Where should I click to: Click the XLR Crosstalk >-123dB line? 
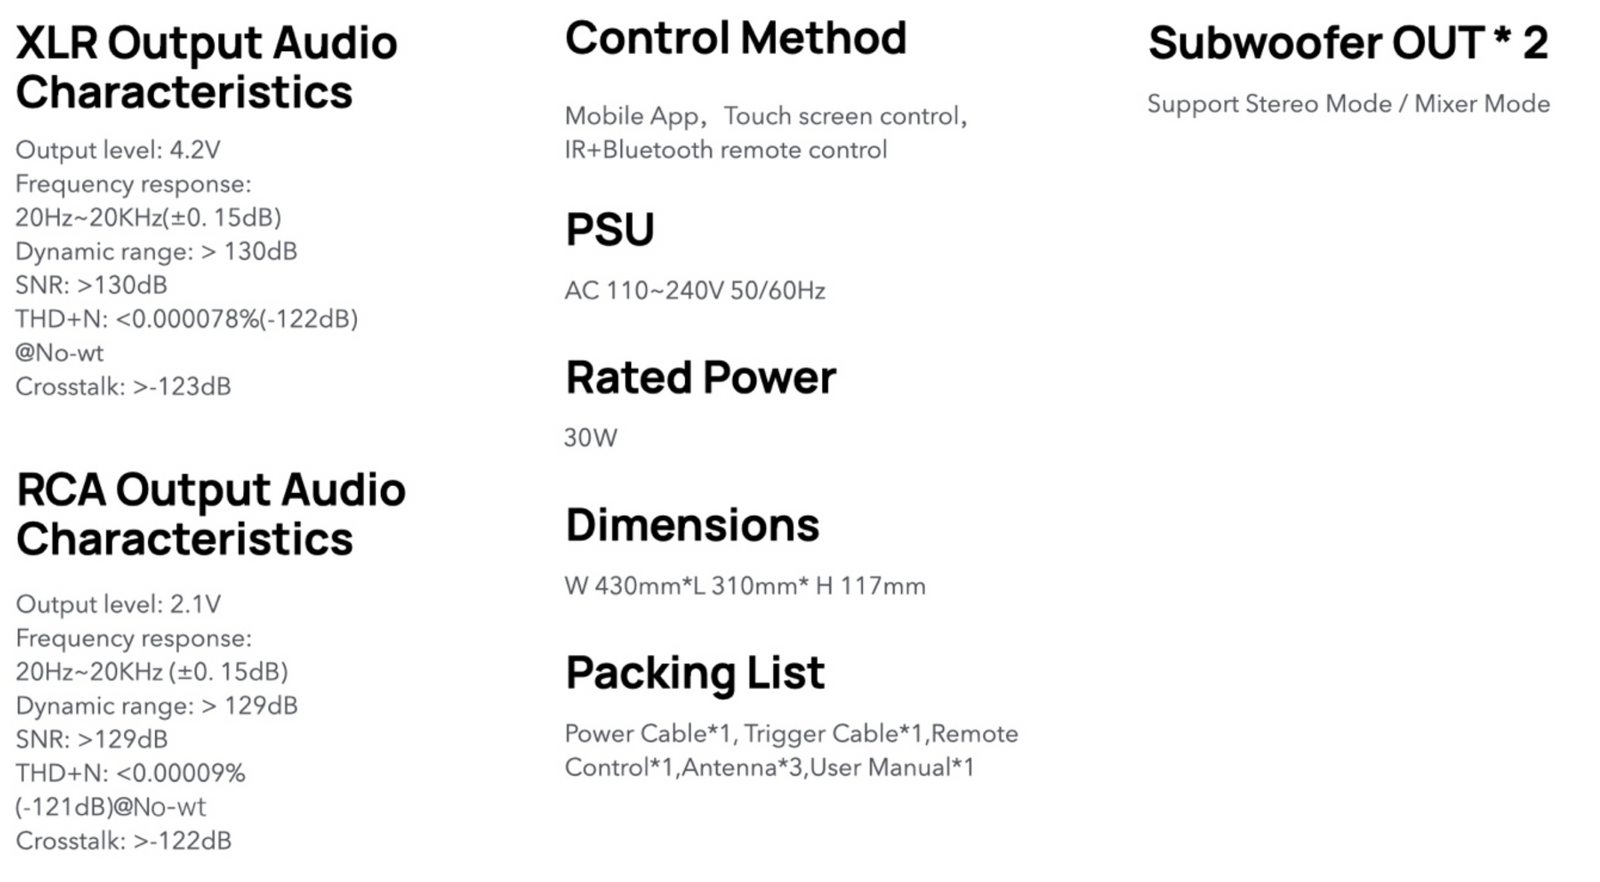tap(123, 387)
